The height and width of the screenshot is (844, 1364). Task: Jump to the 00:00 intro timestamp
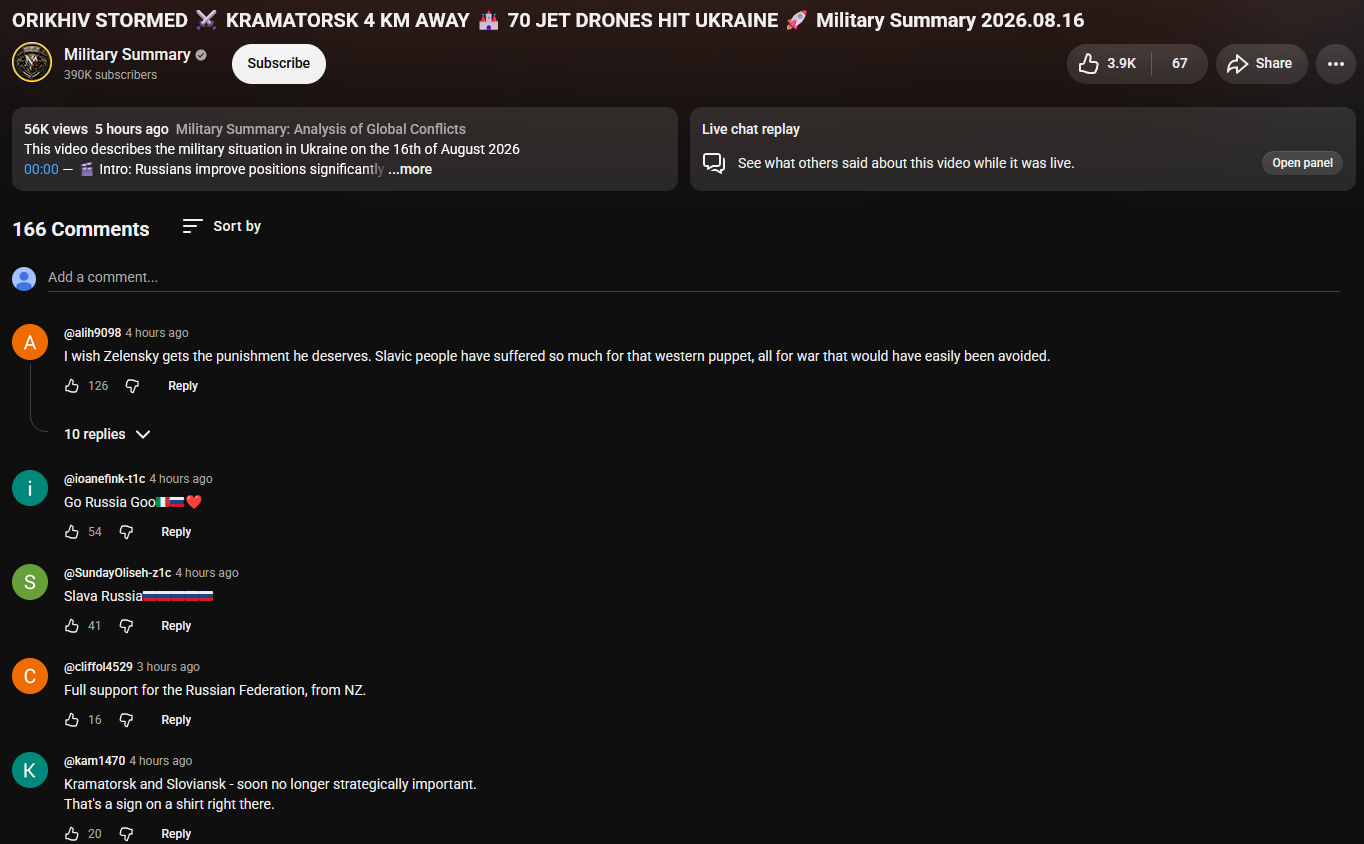[x=41, y=169]
